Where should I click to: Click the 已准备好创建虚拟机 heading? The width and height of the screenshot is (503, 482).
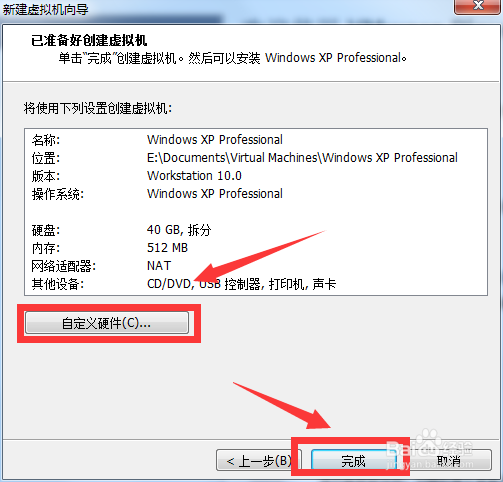[89, 41]
